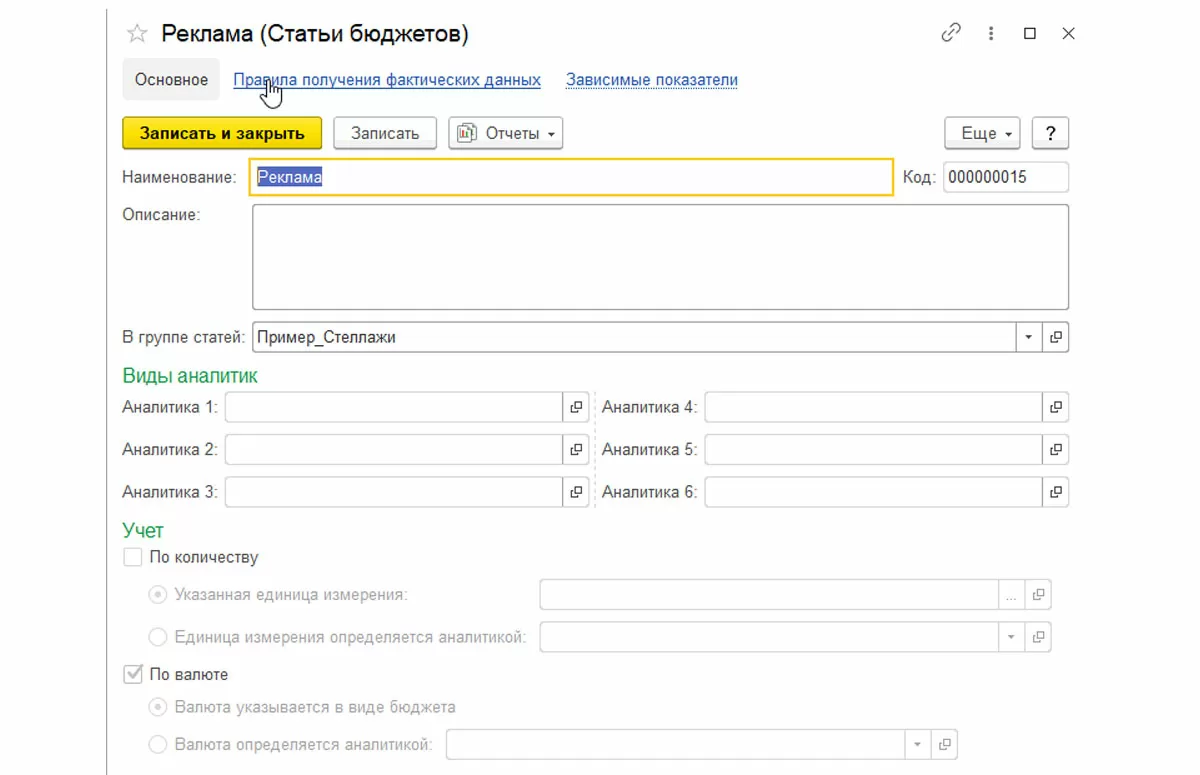Click the open icon beside Аналитика 5 field

[x=1056, y=450]
